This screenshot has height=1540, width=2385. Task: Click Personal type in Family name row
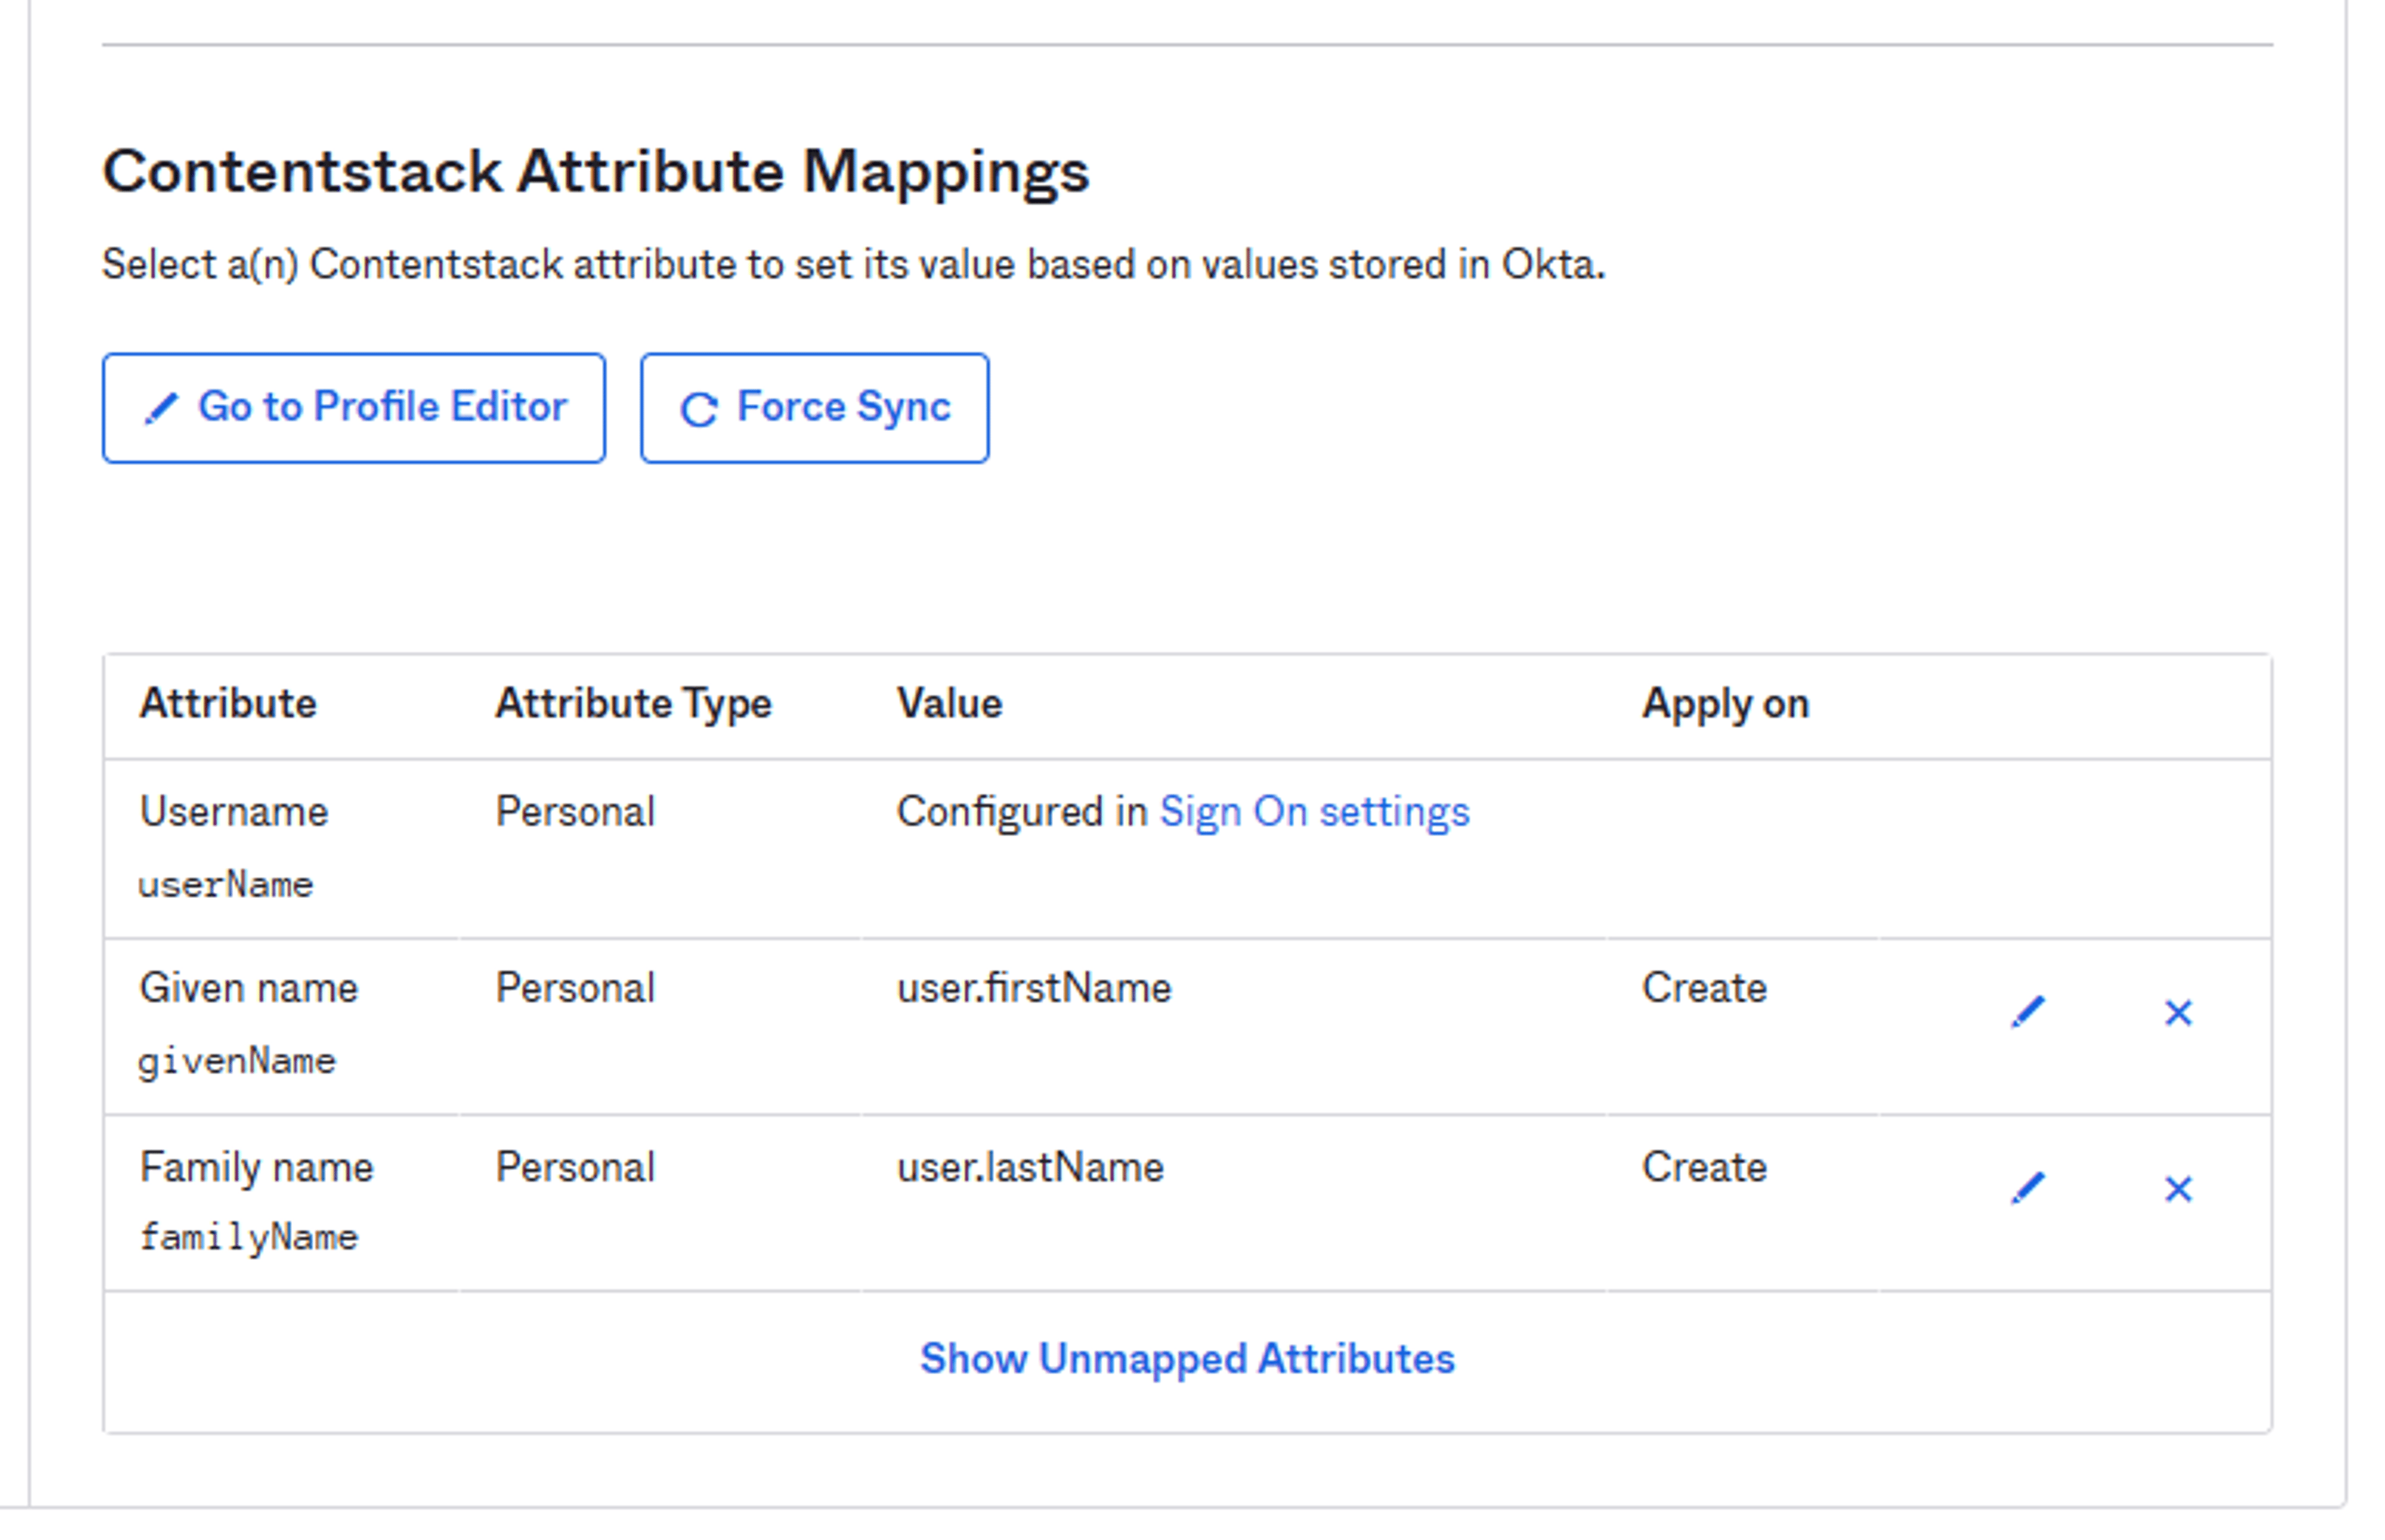click(575, 1167)
